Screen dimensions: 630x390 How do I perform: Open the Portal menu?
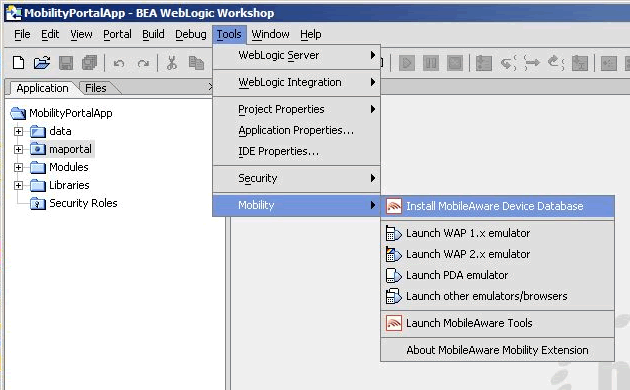(x=117, y=35)
